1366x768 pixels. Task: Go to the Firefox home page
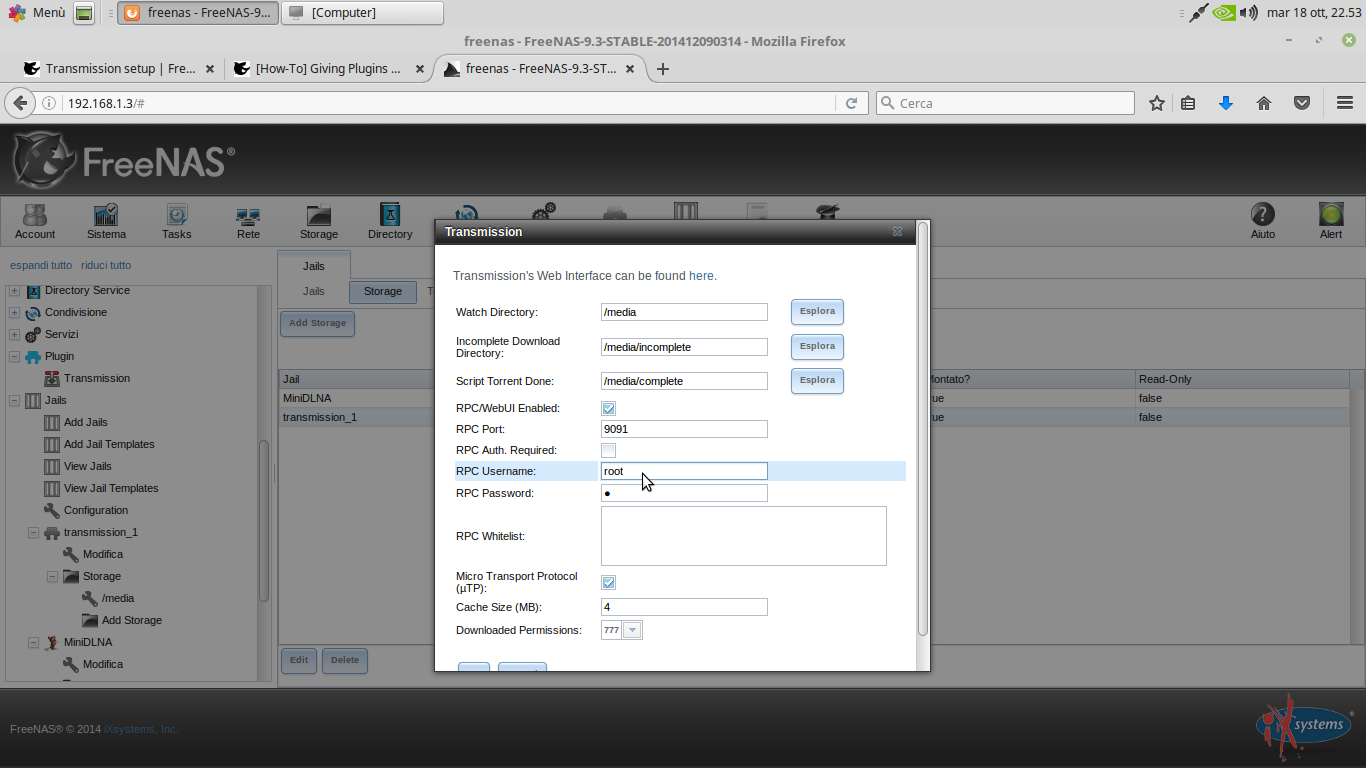coord(1264,103)
